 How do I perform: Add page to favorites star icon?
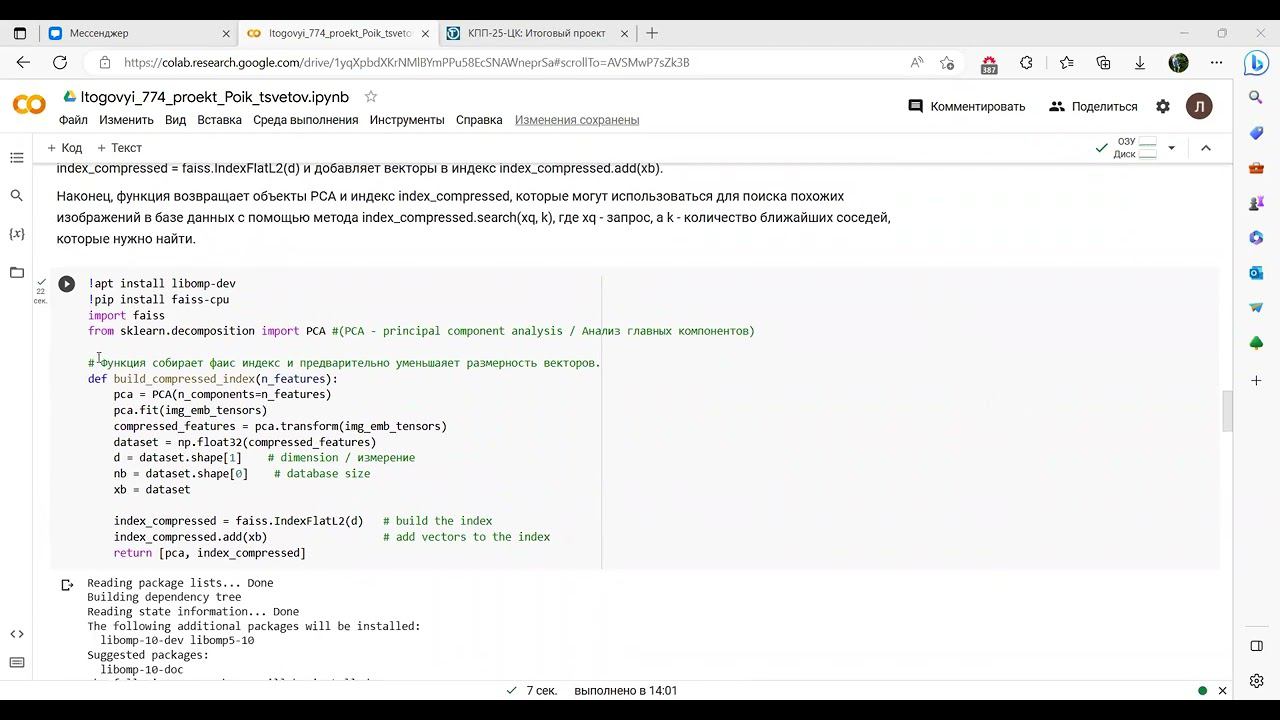point(947,62)
